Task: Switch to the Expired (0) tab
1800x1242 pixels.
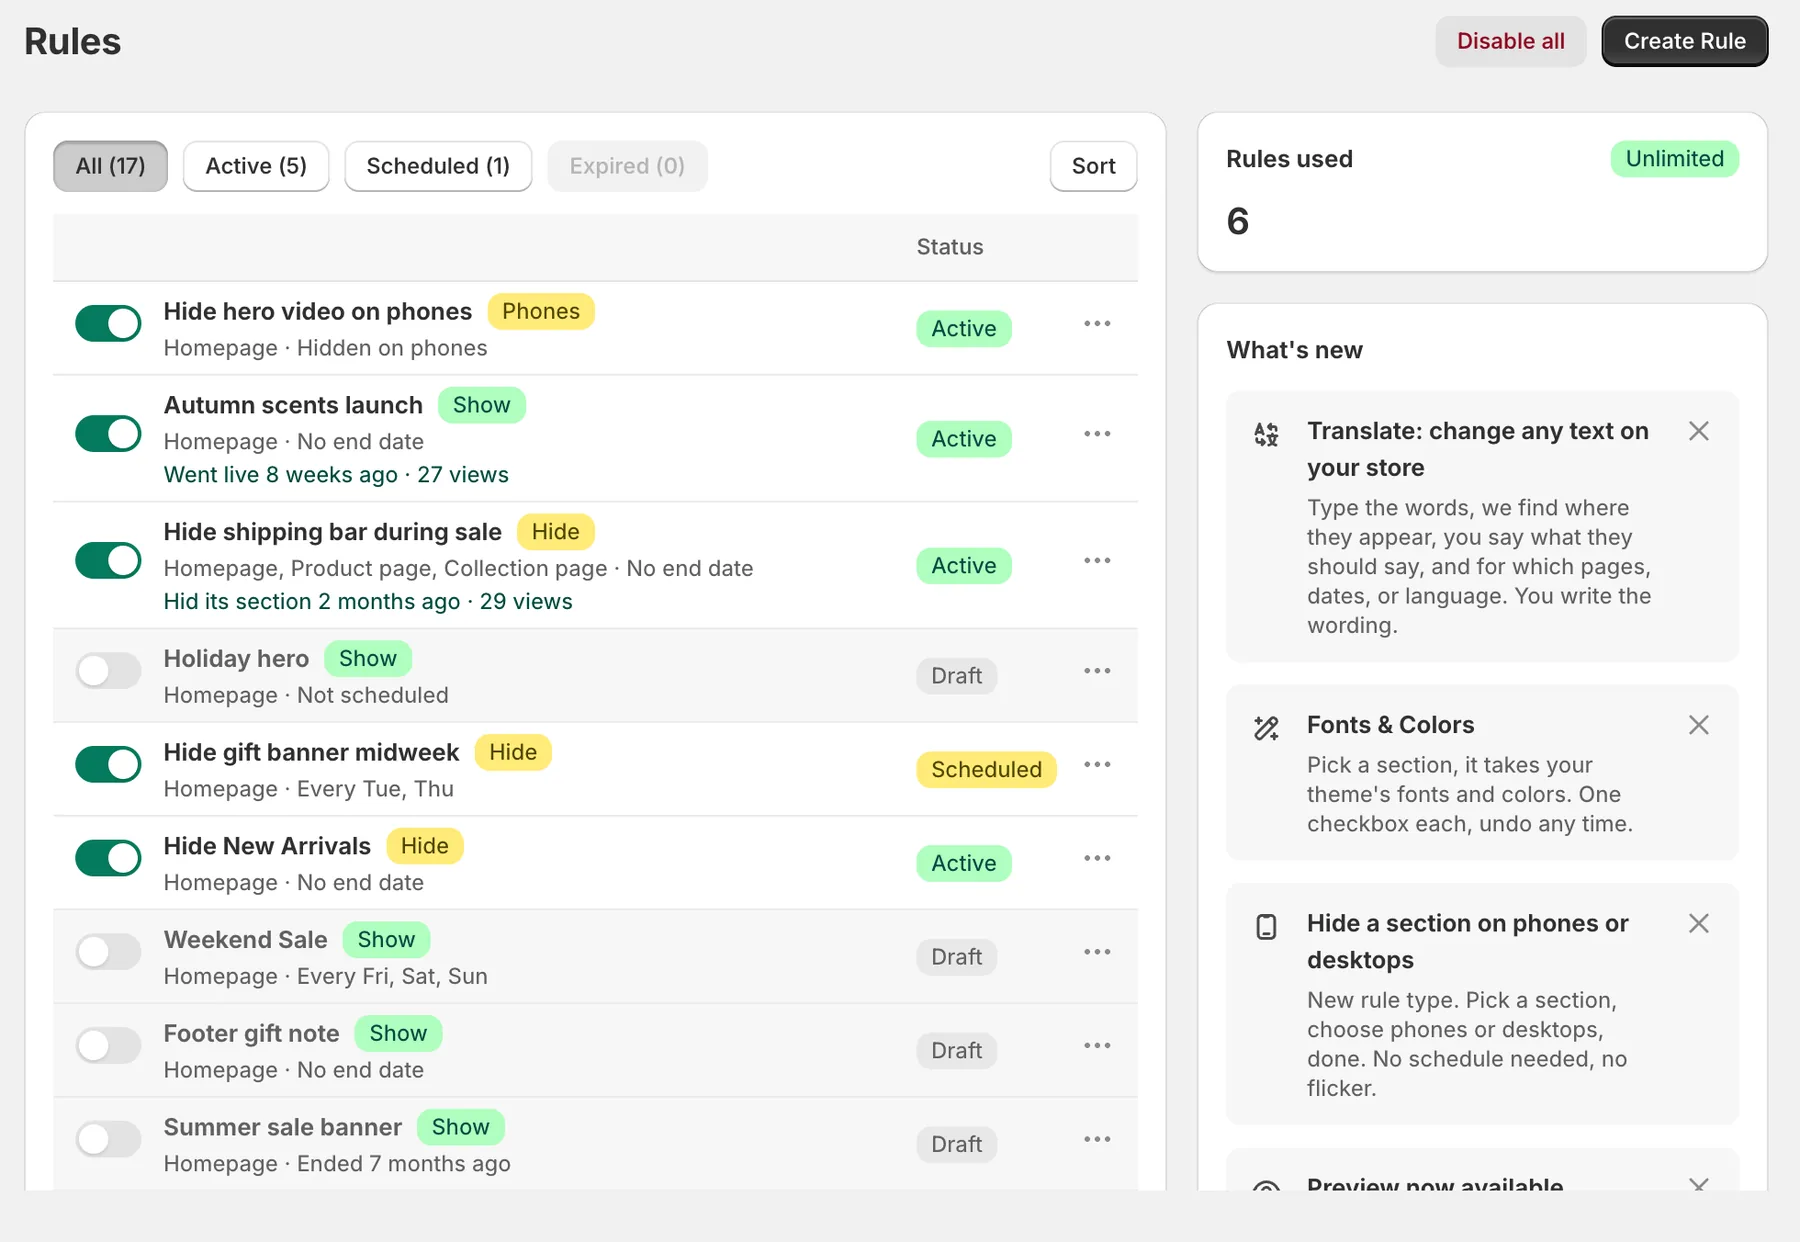Action: (x=627, y=166)
